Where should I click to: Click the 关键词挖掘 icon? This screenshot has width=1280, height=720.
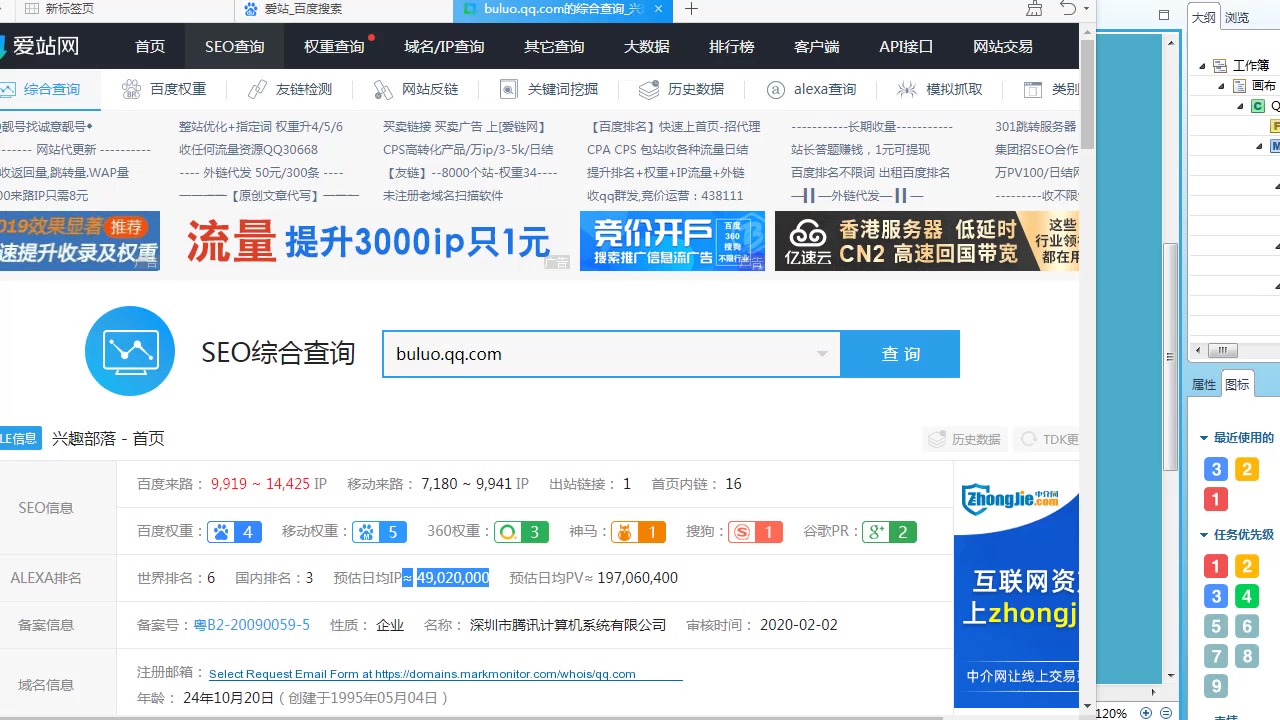coord(509,89)
